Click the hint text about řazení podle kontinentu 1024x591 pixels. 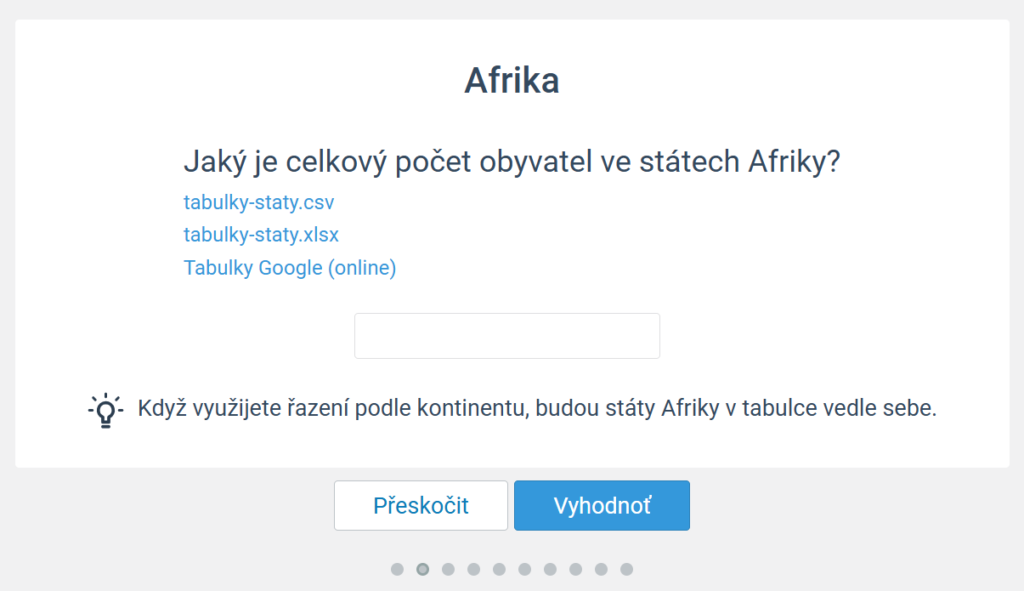[x=537, y=408]
